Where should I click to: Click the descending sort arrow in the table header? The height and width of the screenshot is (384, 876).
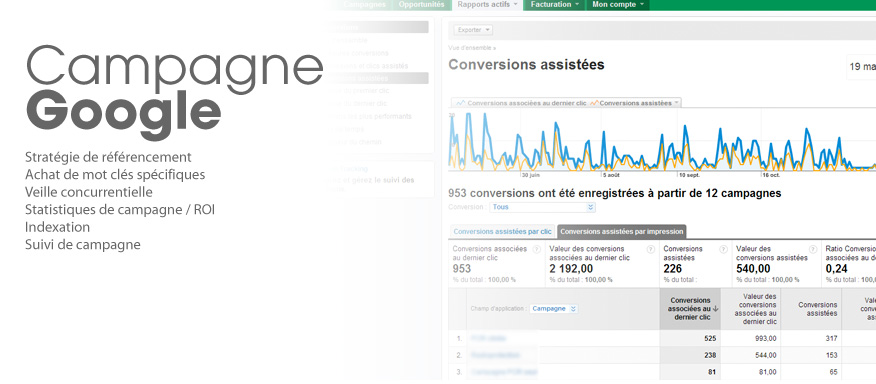(715, 309)
